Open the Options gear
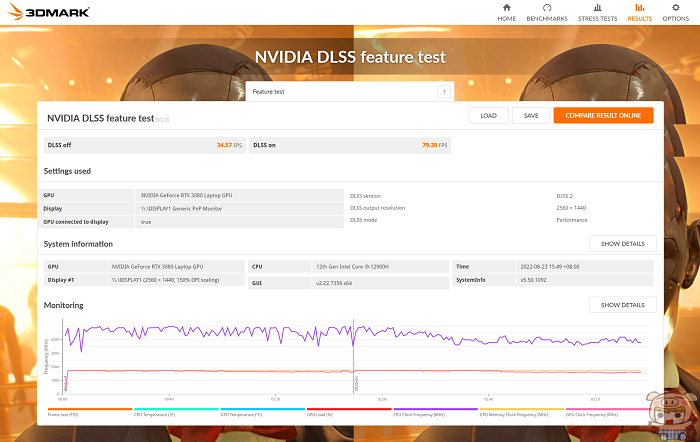The height and width of the screenshot is (442, 700). click(x=675, y=12)
